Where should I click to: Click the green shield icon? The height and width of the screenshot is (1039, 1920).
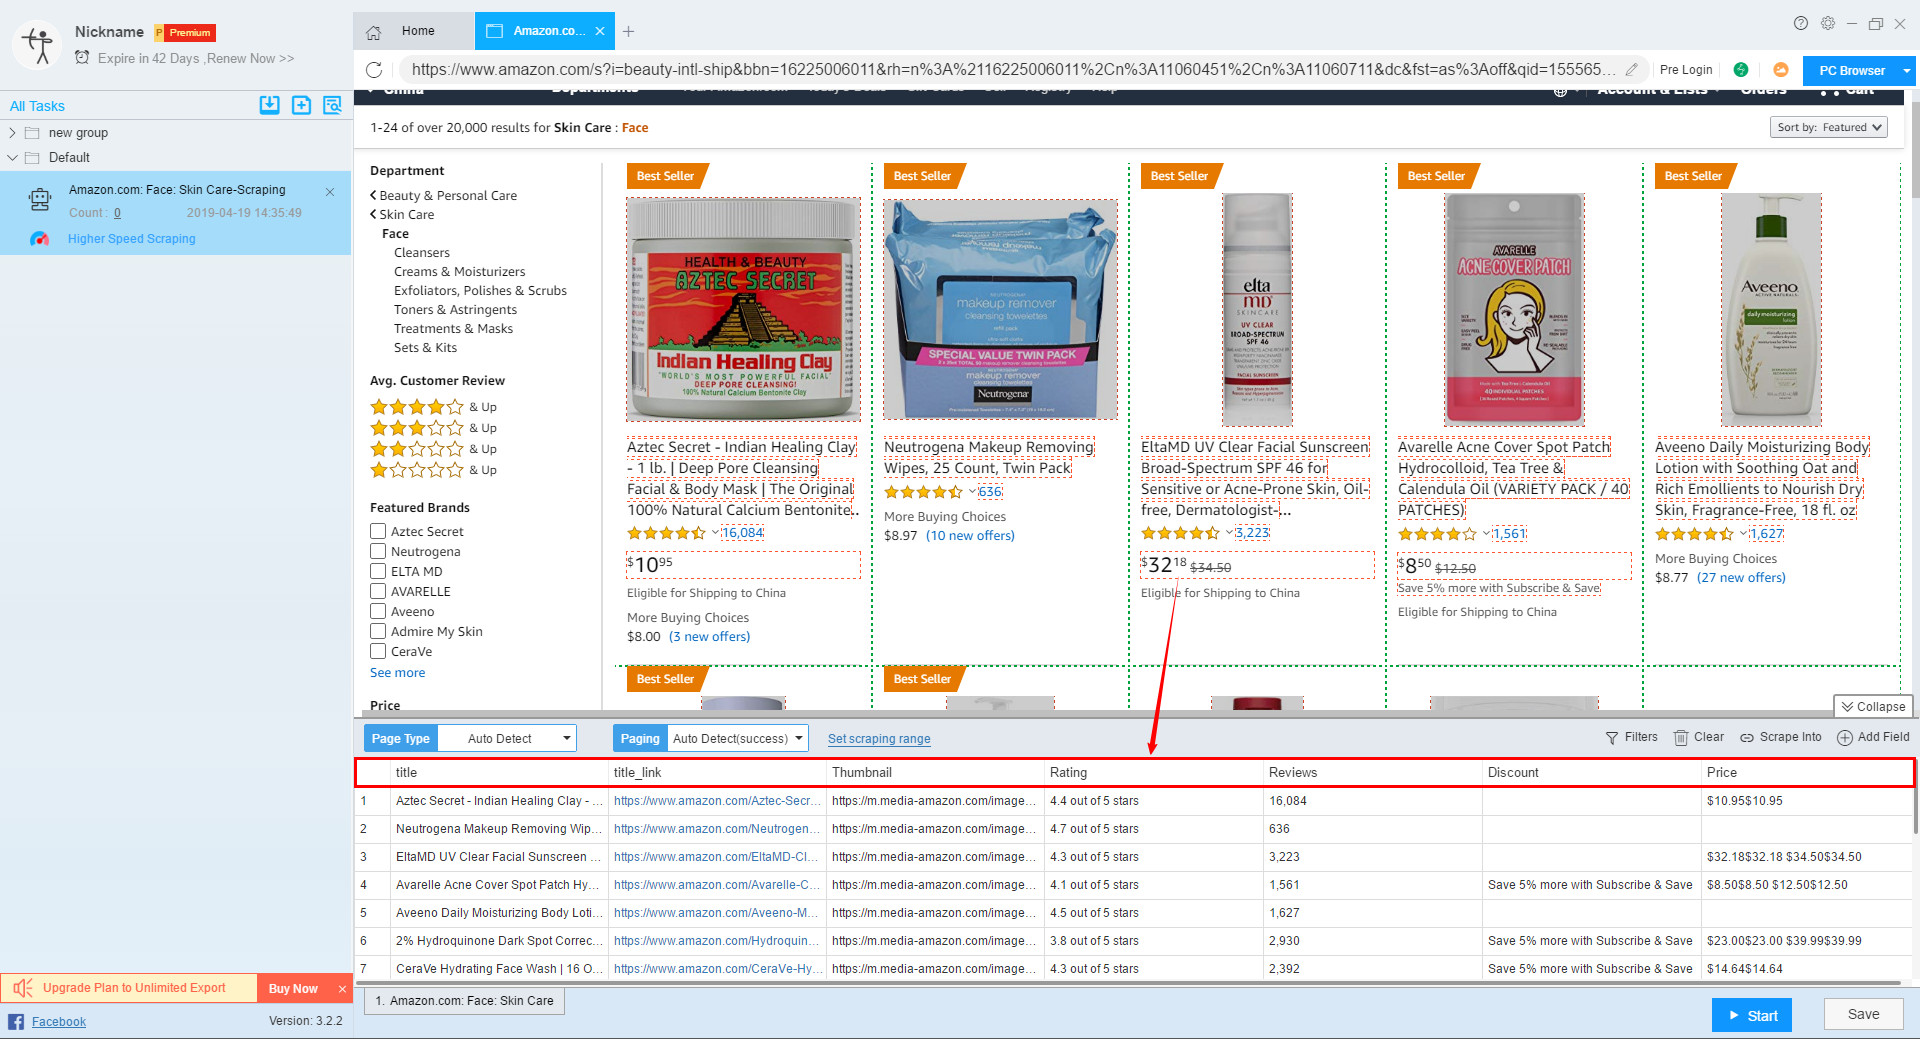click(1741, 70)
